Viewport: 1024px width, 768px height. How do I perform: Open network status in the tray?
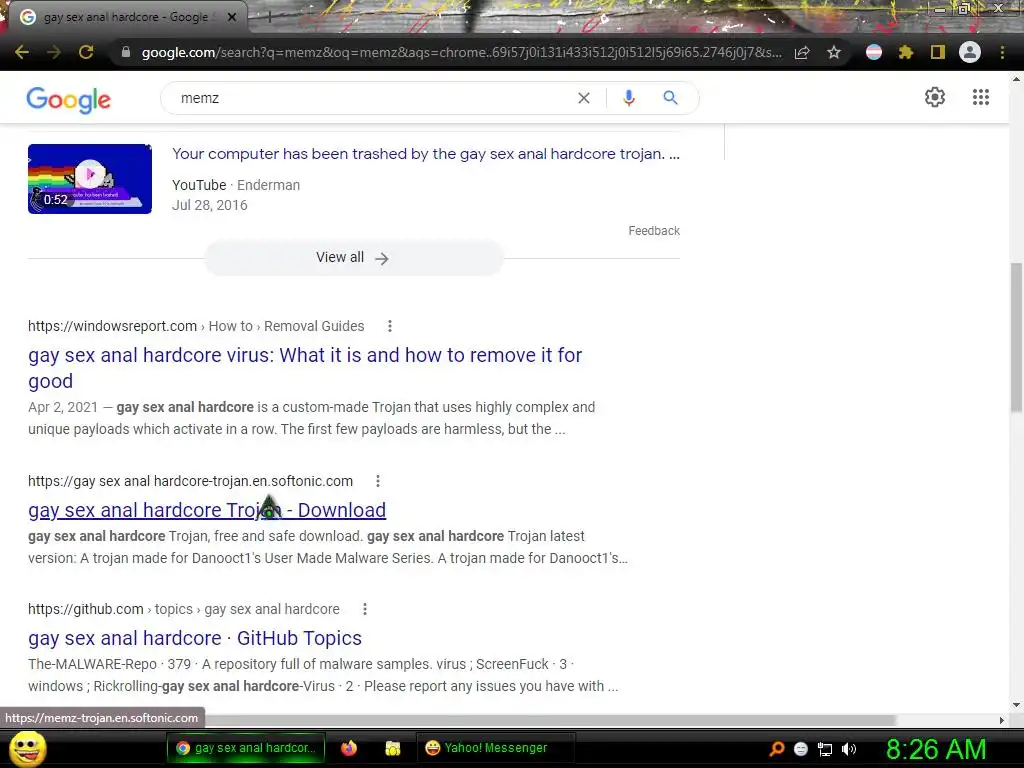click(825, 749)
